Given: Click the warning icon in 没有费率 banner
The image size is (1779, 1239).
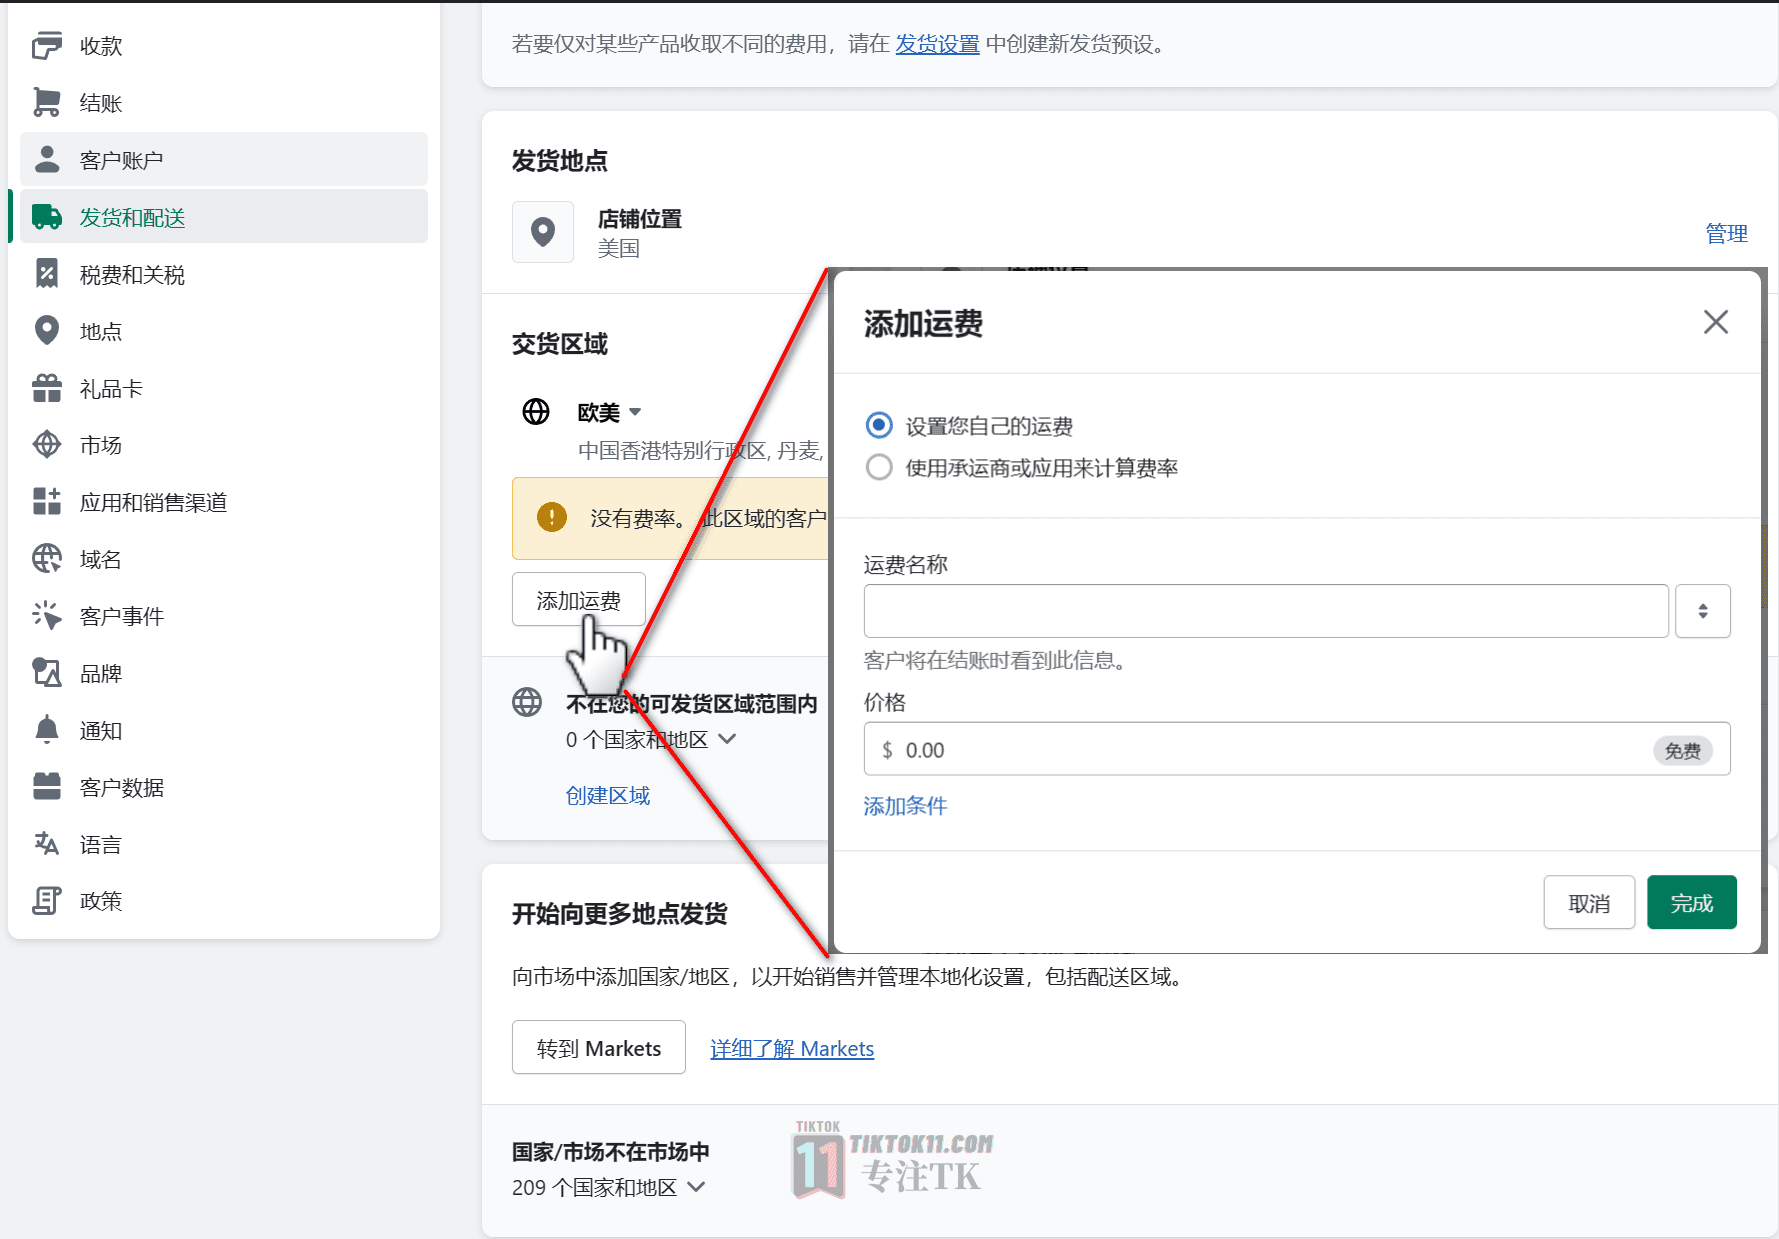Looking at the screenshot, I should click(552, 517).
